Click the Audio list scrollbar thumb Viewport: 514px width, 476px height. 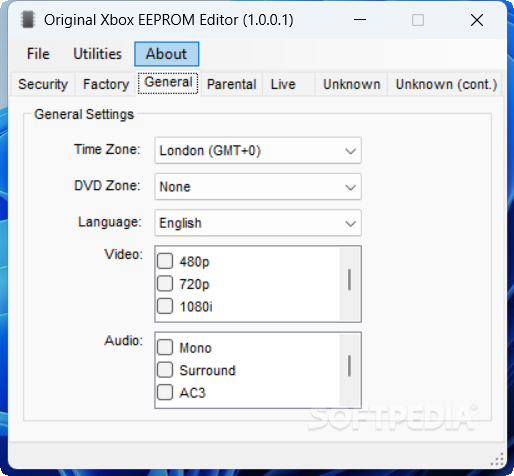349,366
